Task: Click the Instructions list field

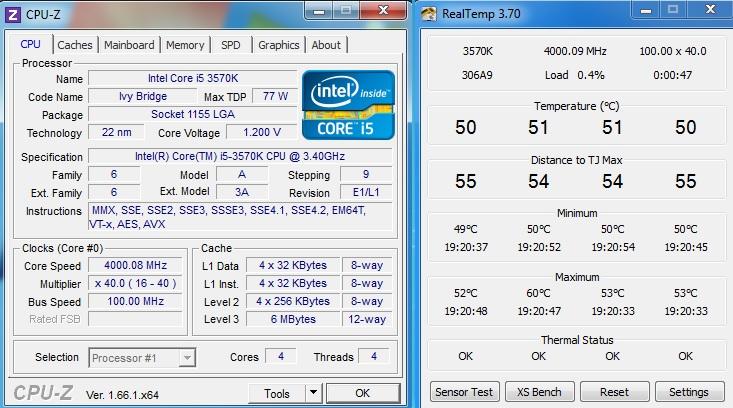Action: [x=240, y=217]
